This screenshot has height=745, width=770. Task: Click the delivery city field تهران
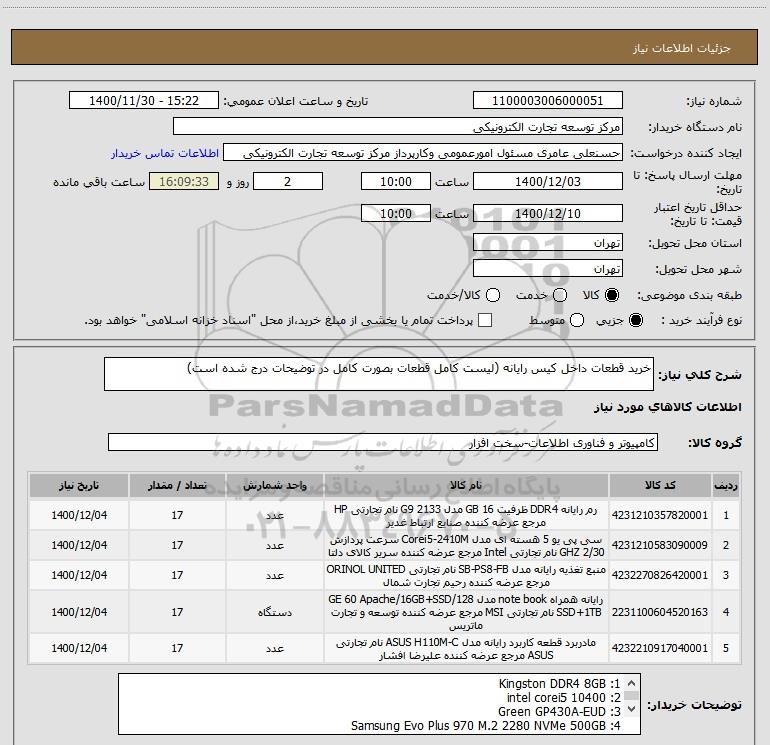coord(548,269)
